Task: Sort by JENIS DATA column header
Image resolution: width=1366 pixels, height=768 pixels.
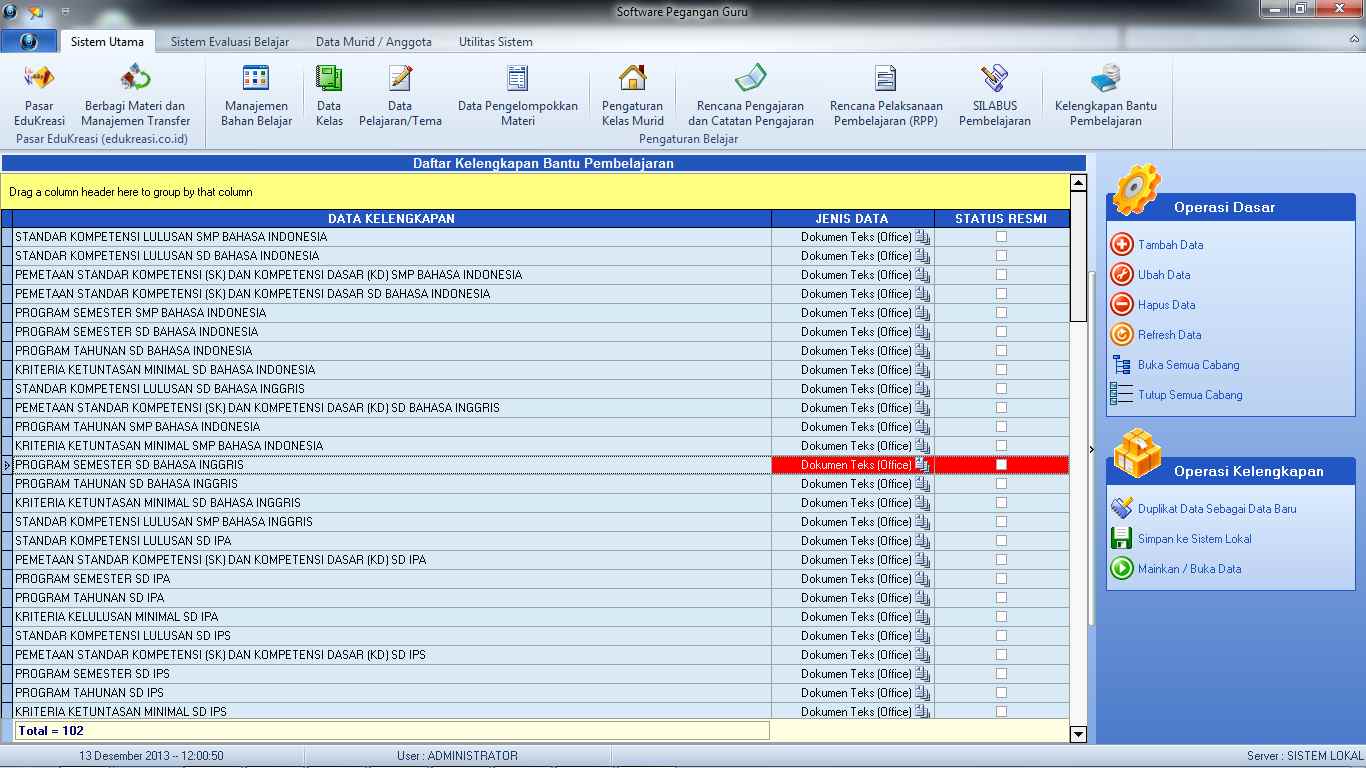Action: [853, 218]
